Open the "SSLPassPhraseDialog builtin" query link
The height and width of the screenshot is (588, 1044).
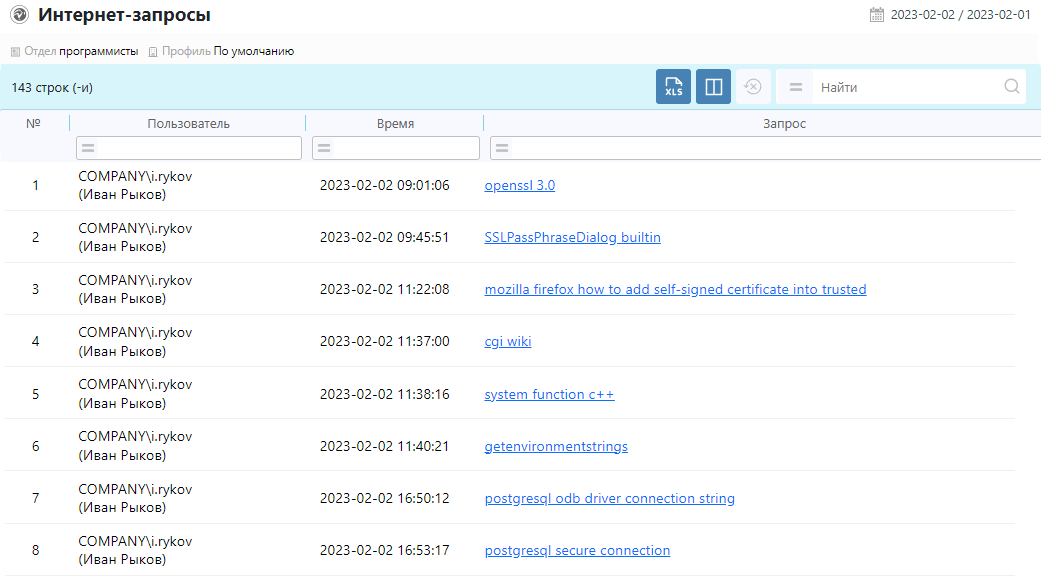572,237
